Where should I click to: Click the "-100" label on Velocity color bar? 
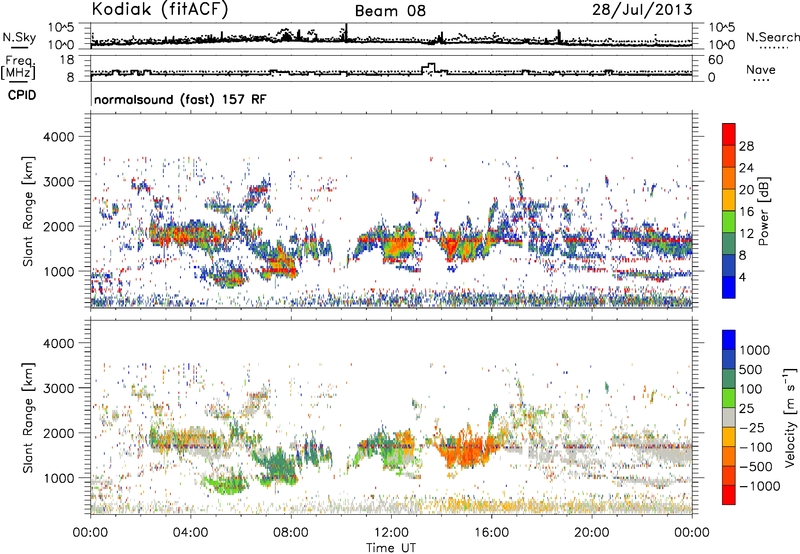[x=756, y=447]
